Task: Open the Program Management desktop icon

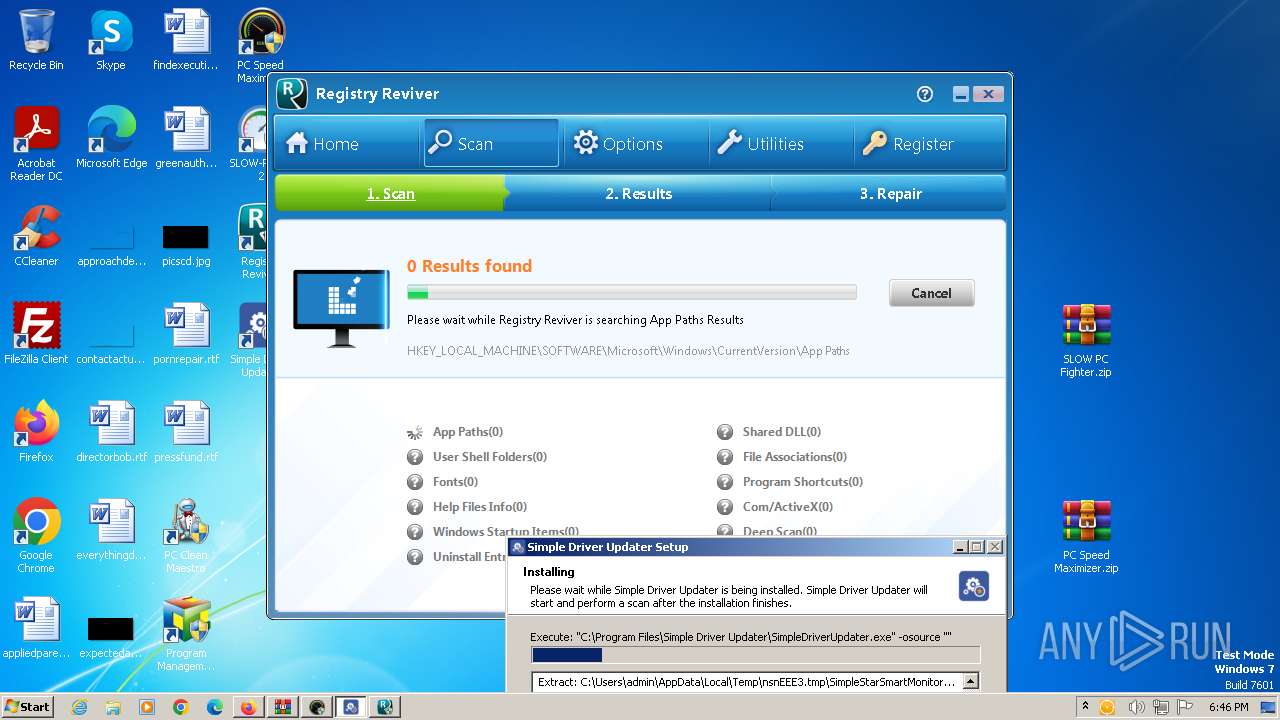Action: tap(186, 634)
